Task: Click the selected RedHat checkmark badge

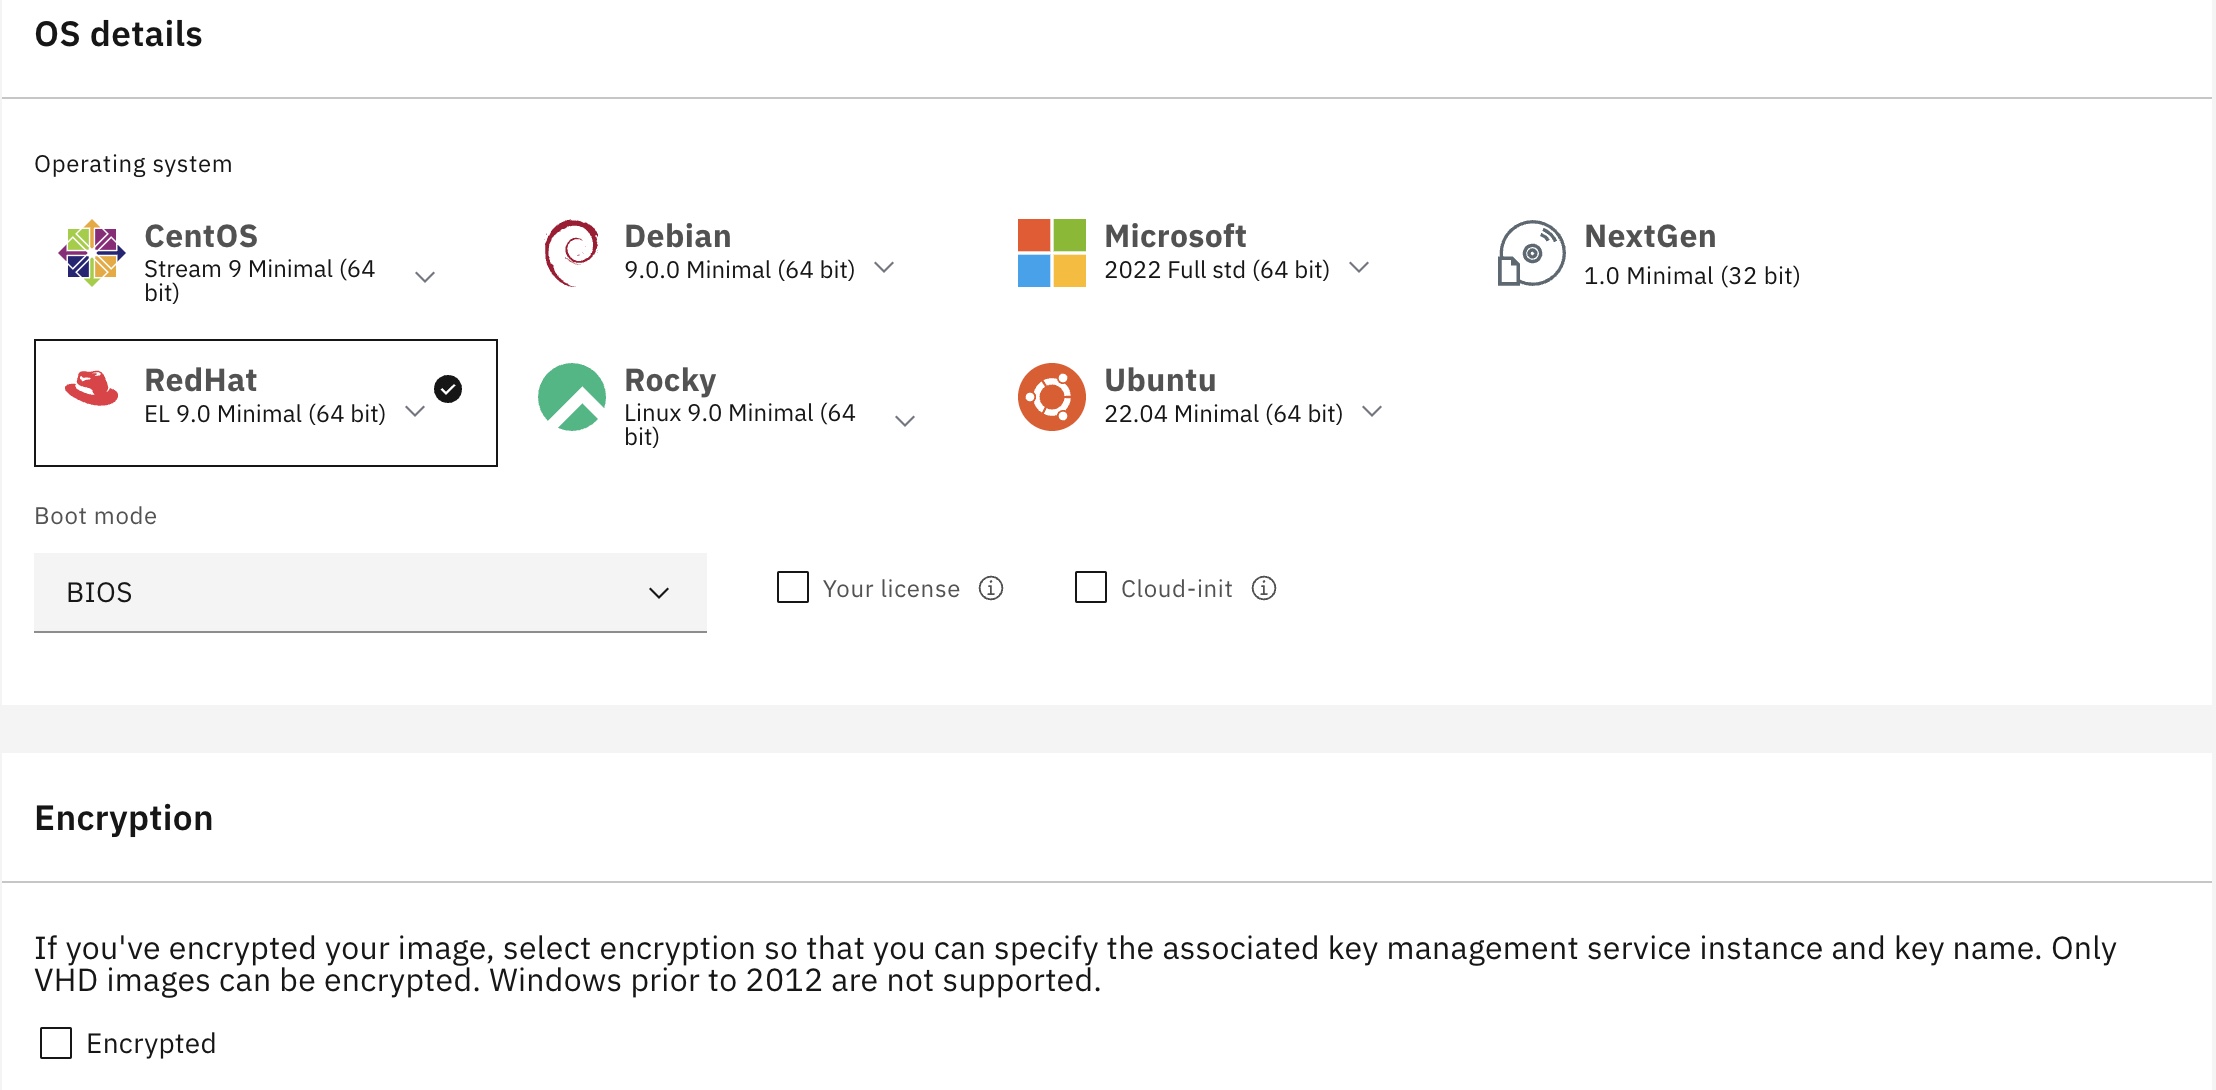Action: tap(448, 389)
